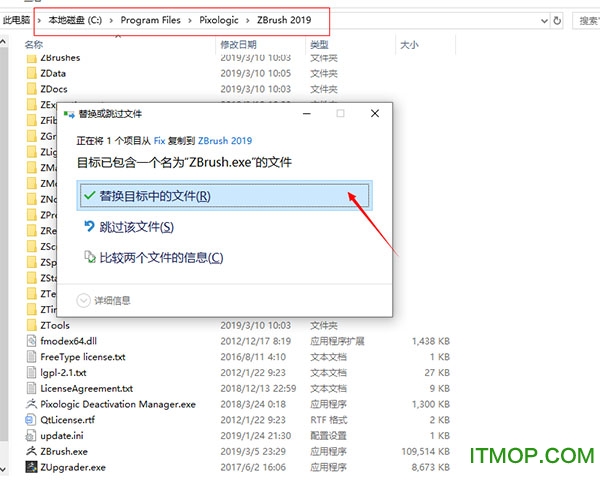The image size is (600, 481).
Task: Select the ZData folder icon
Action: click(x=32, y=73)
